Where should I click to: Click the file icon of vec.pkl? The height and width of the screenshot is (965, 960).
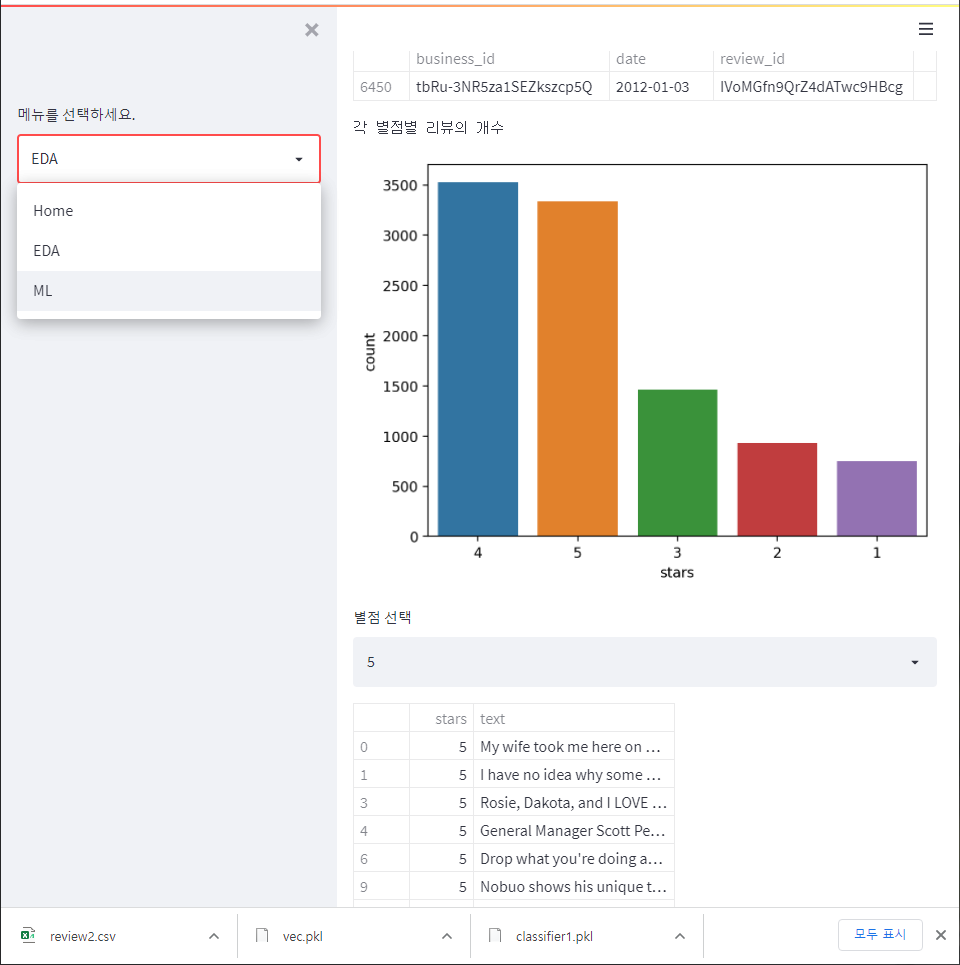pyautogui.click(x=262, y=935)
